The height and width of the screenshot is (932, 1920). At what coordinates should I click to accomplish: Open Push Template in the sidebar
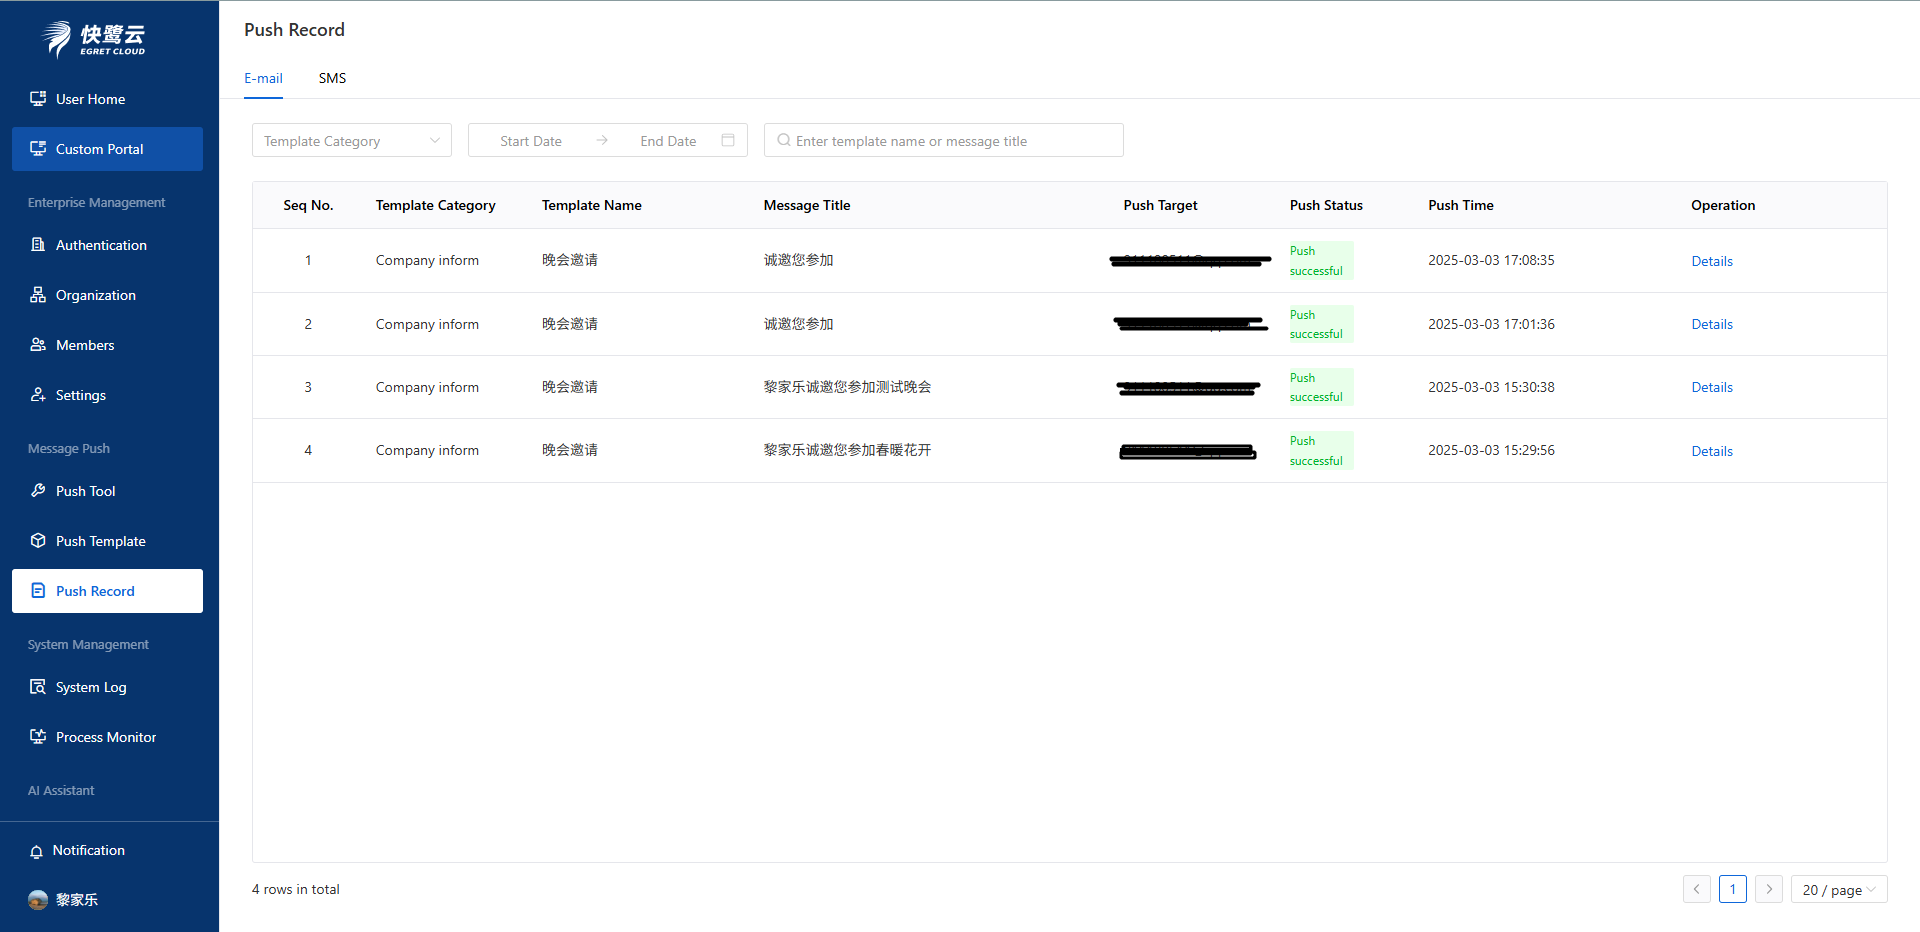tap(100, 541)
